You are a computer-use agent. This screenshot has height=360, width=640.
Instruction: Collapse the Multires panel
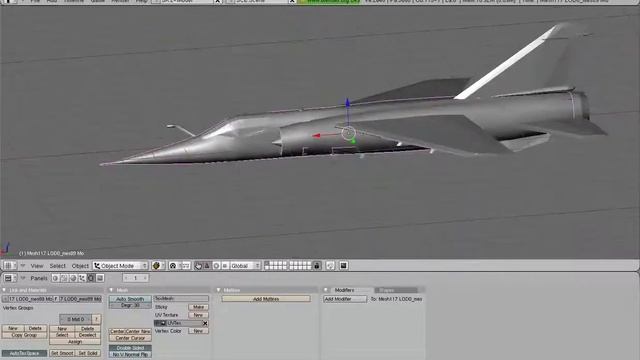219,290
